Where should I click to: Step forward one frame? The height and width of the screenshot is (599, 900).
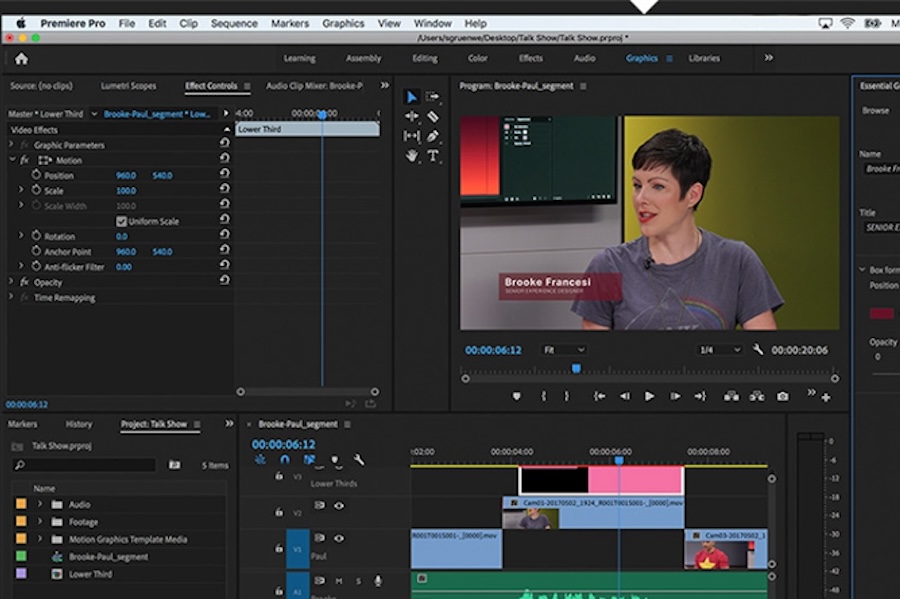point(675,396)
